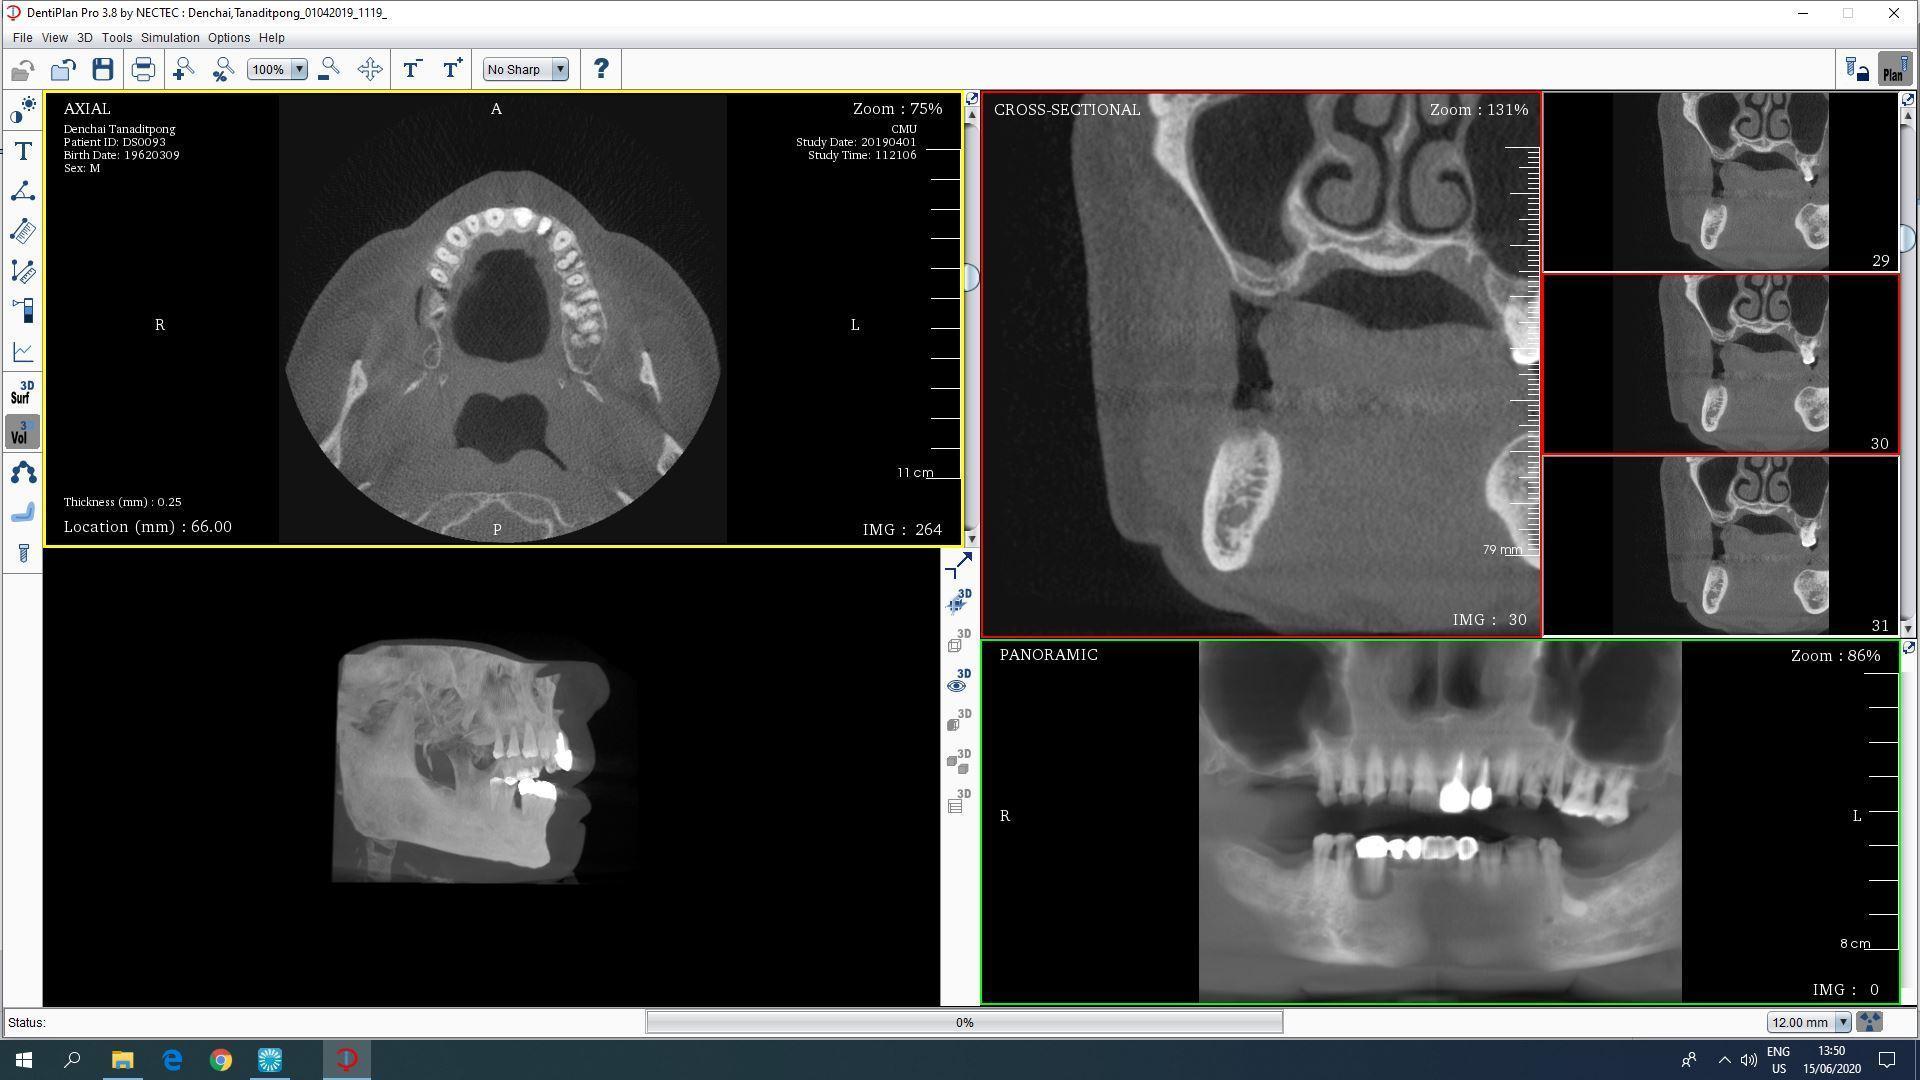Open the Tools menu
This screenshot has width=1920, height=1080.
click(x=116, y=37)
